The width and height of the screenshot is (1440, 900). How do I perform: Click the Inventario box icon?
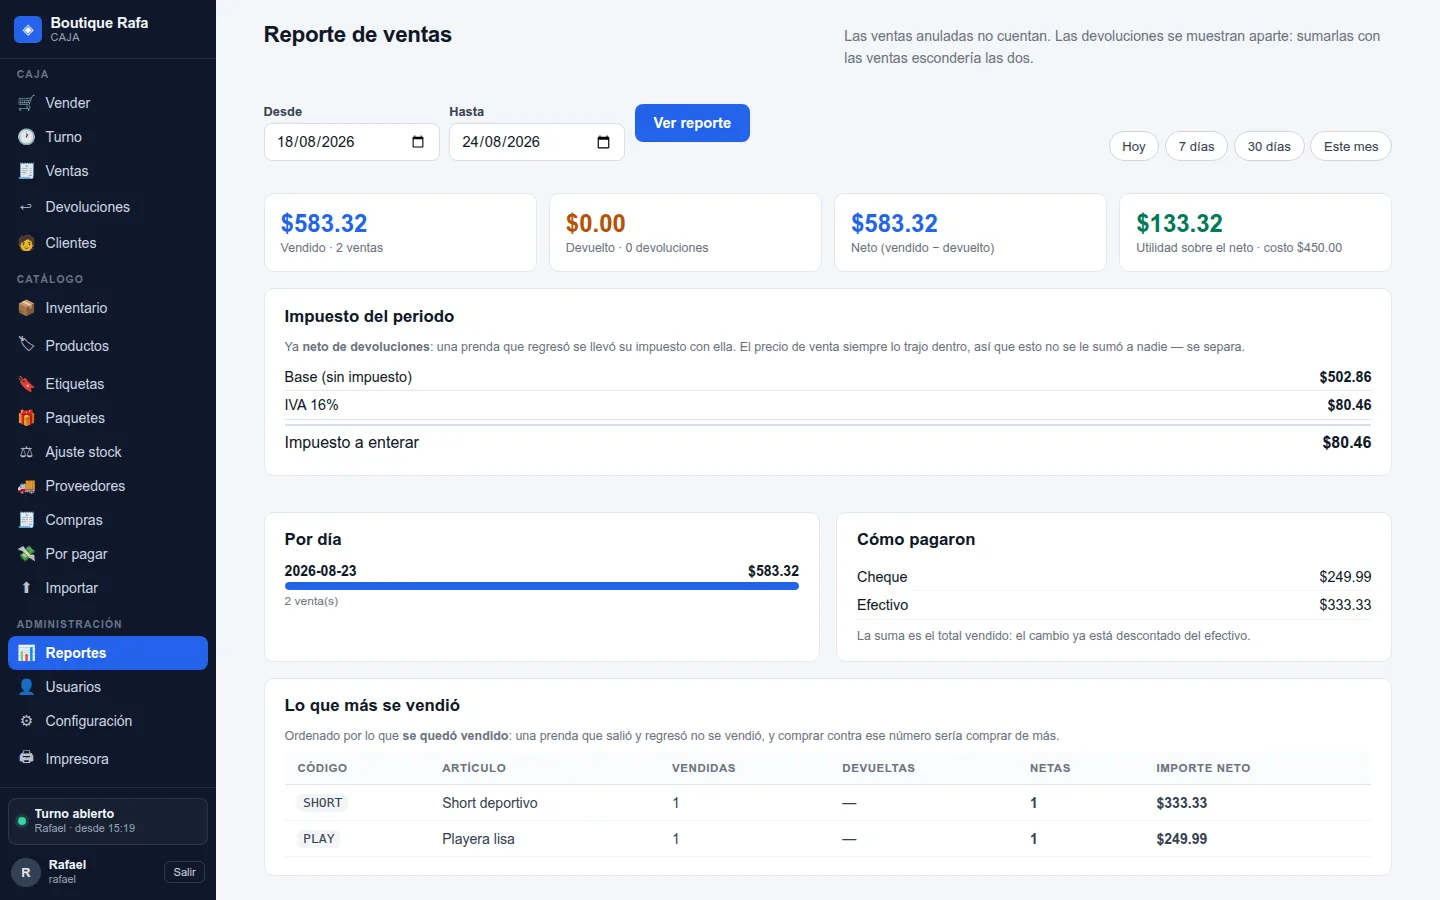pyautogui.click(x=27, y=308)
